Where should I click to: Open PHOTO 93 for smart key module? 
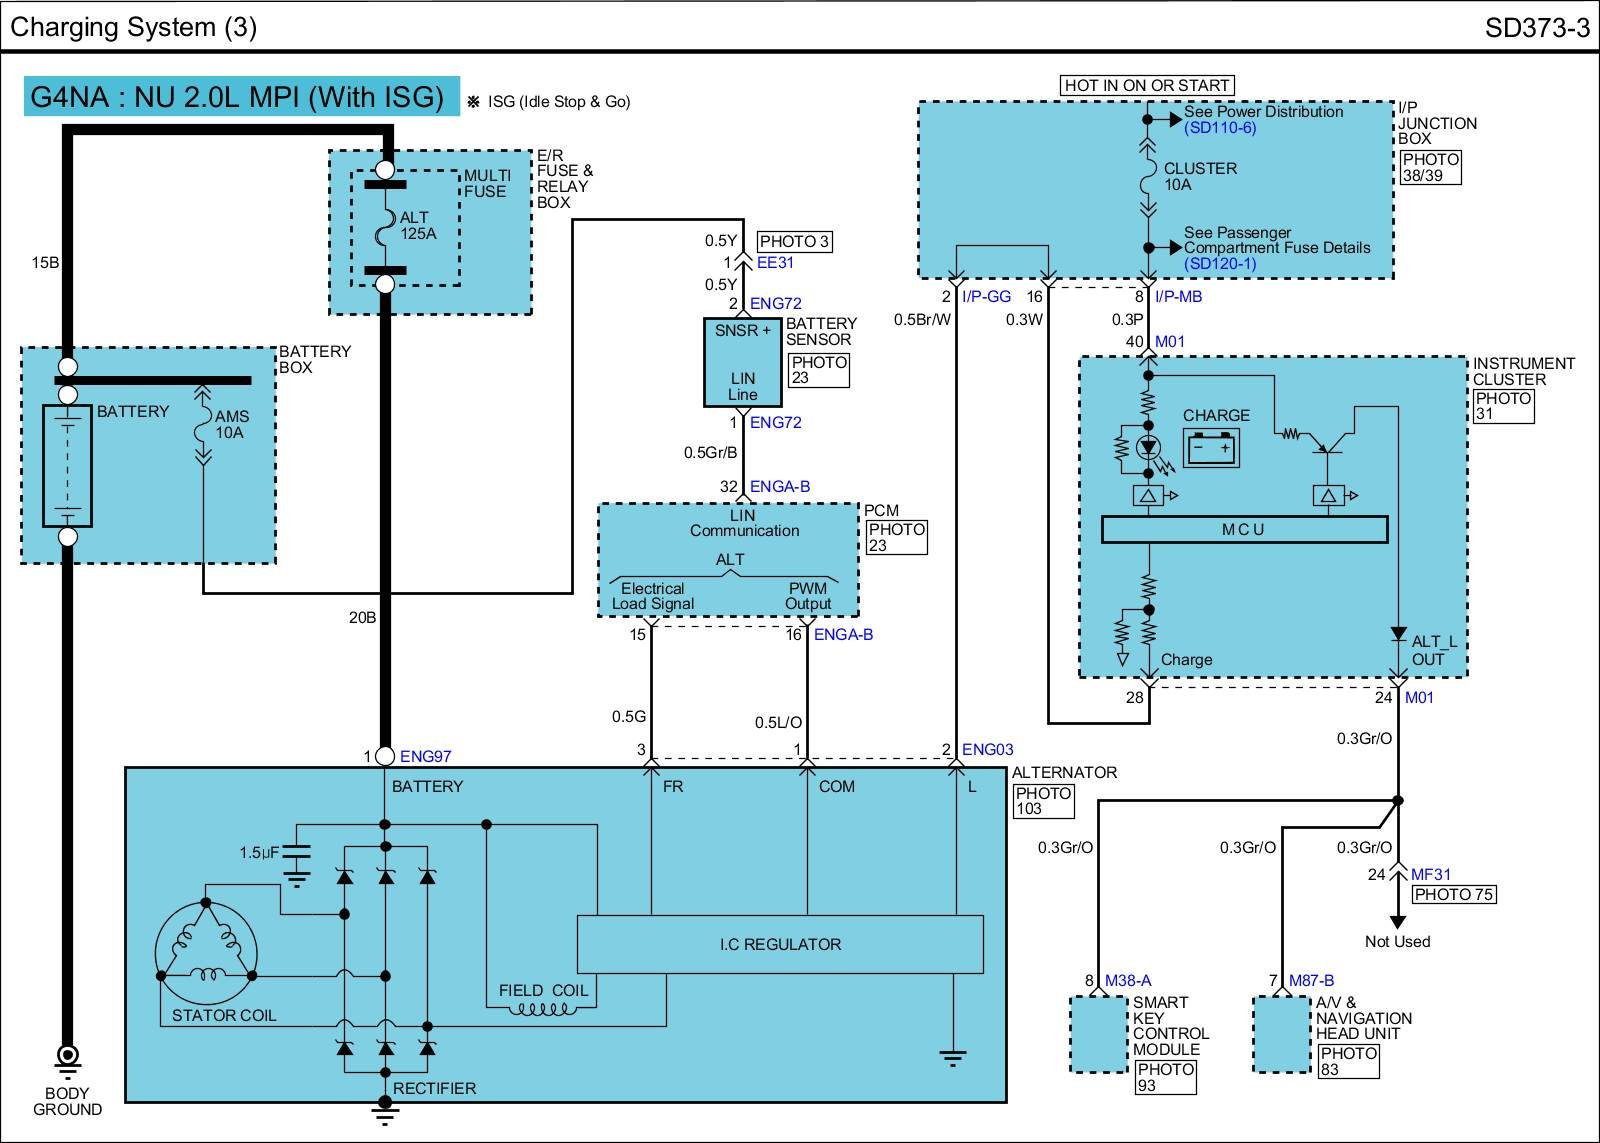pyautogui.click(x=1166, y=1077)
